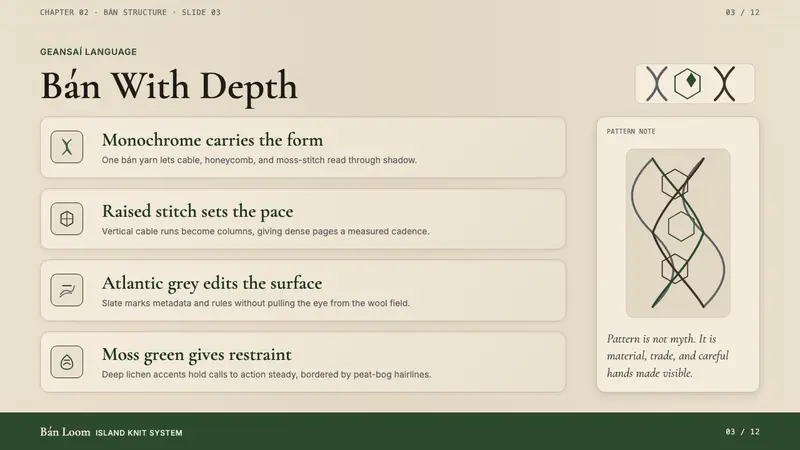Viewport: 800px width, 450px height.
Task: Click the cable pattern illustration in Pattern Note
Action: (x=678, y=233)
